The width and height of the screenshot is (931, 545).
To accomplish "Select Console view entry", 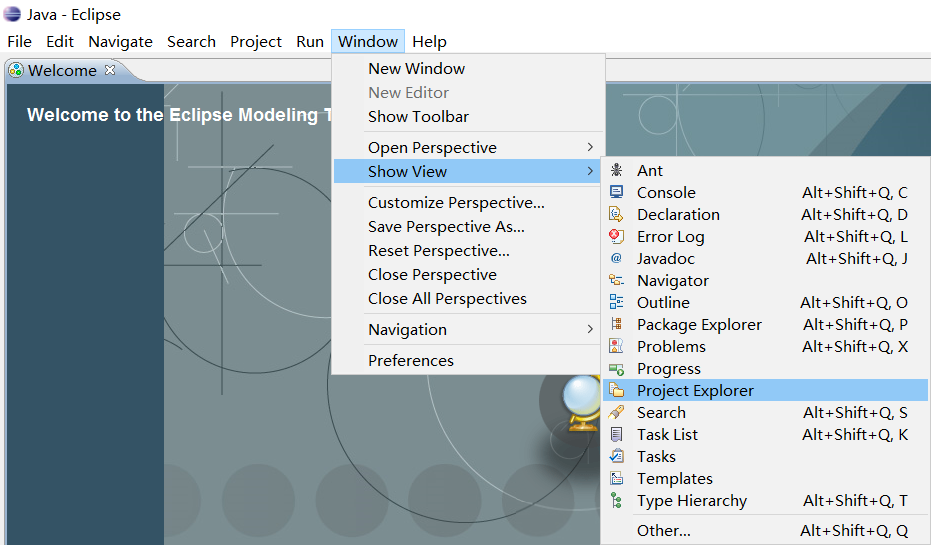I will (766, 192).
